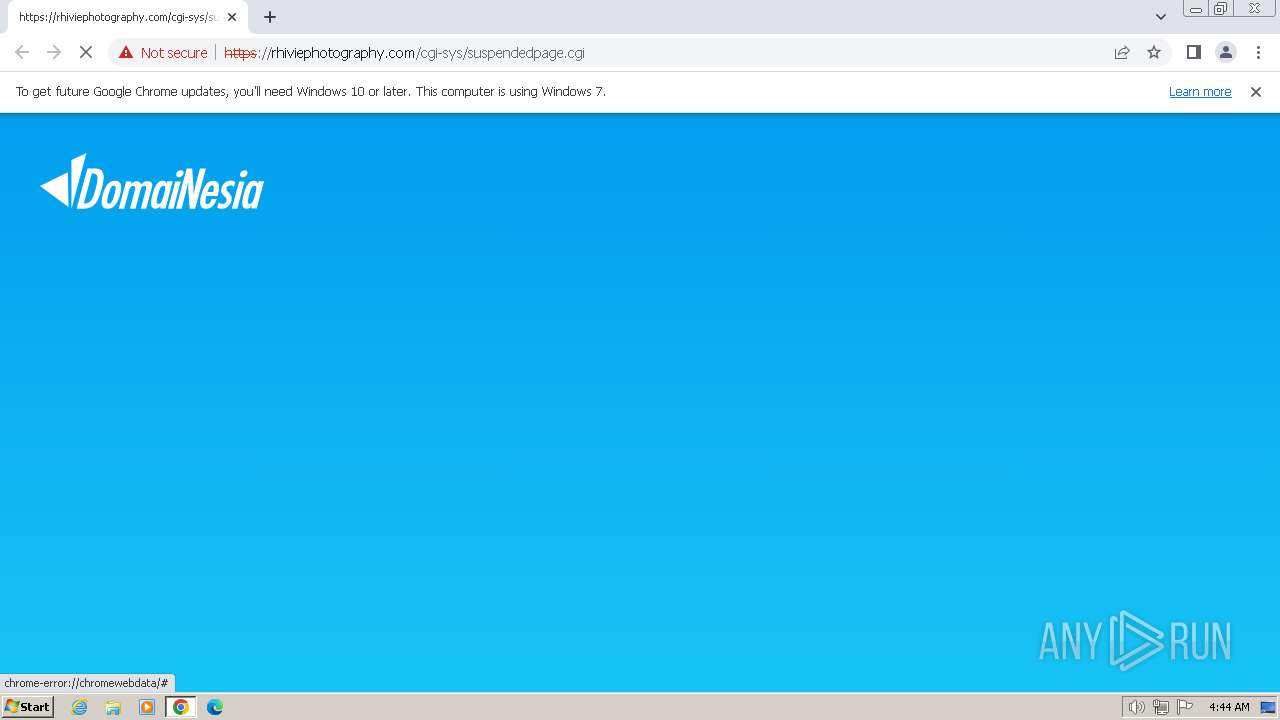Click the Show desktop button
Image resolution: width=1280 pixels, height=720 pixels.
[x=1268, y=707]
